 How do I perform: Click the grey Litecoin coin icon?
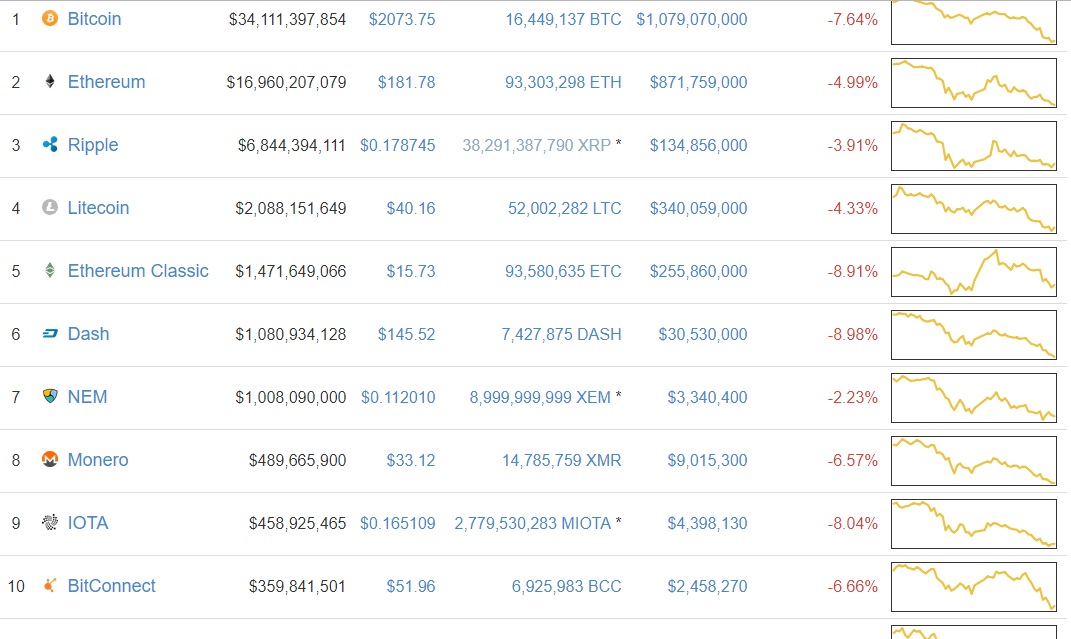click(49, 208)
